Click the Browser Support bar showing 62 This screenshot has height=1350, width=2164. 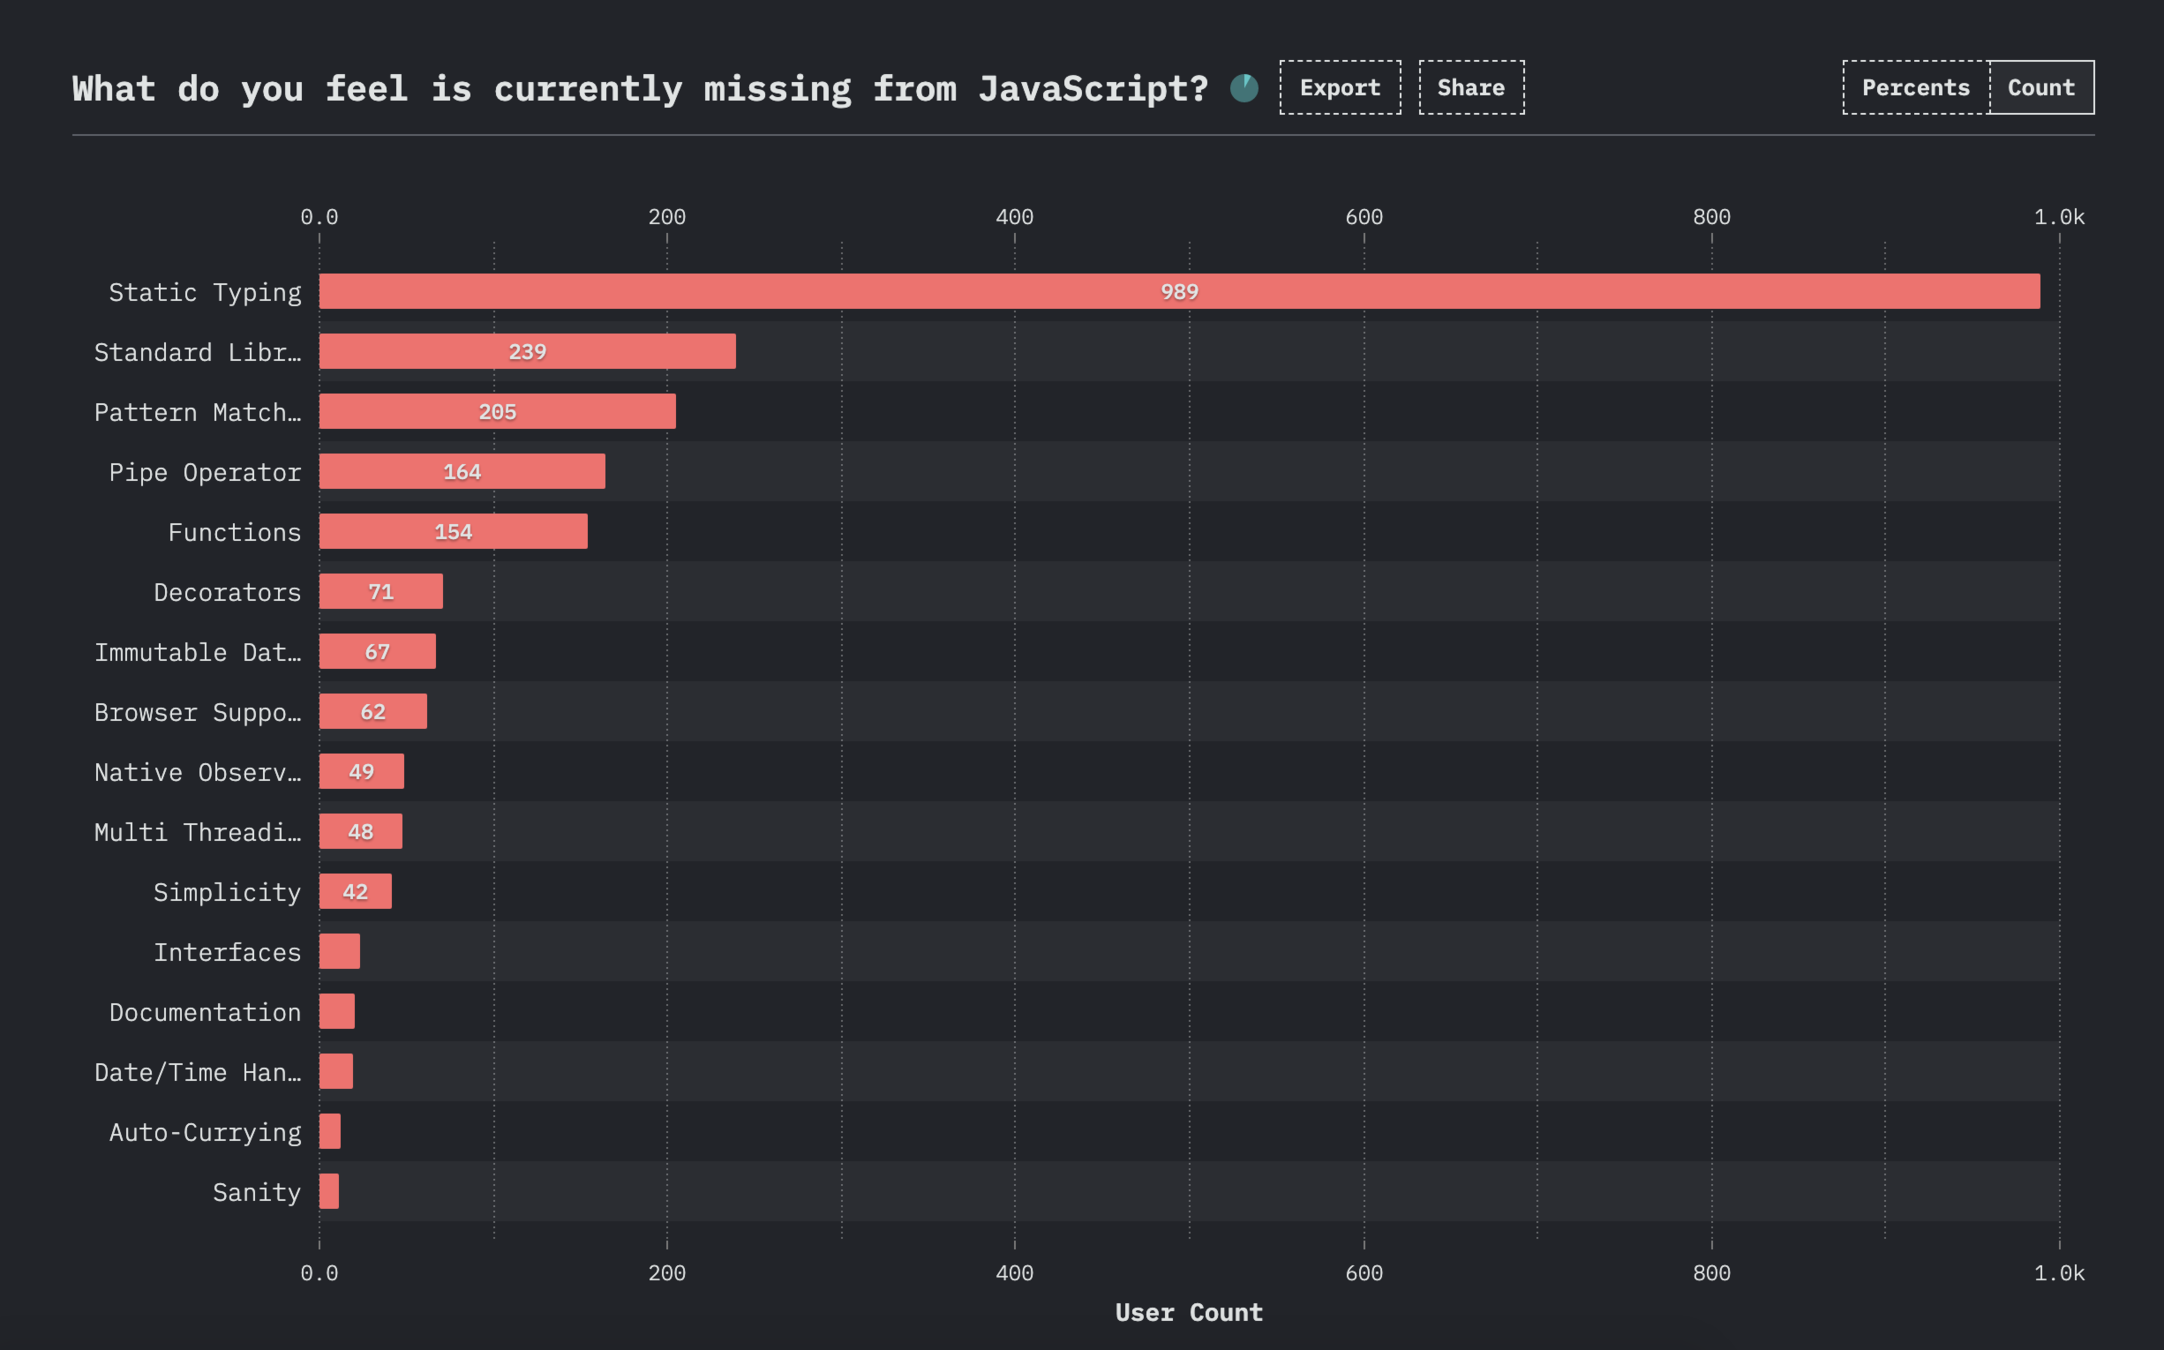pos(372,712)
